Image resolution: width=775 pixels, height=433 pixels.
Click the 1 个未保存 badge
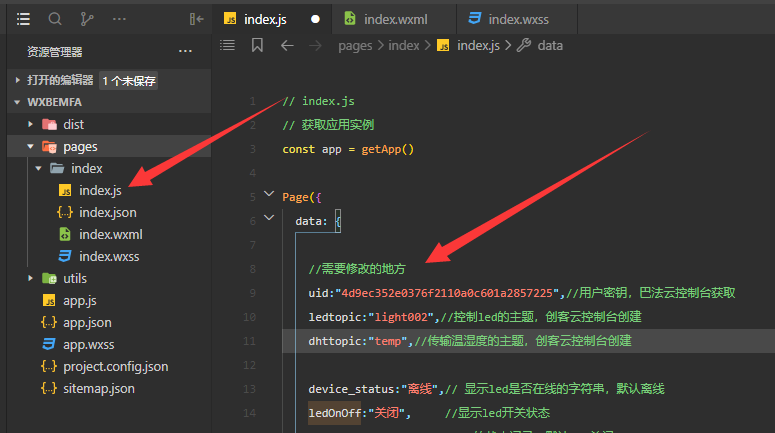(129, 81)
